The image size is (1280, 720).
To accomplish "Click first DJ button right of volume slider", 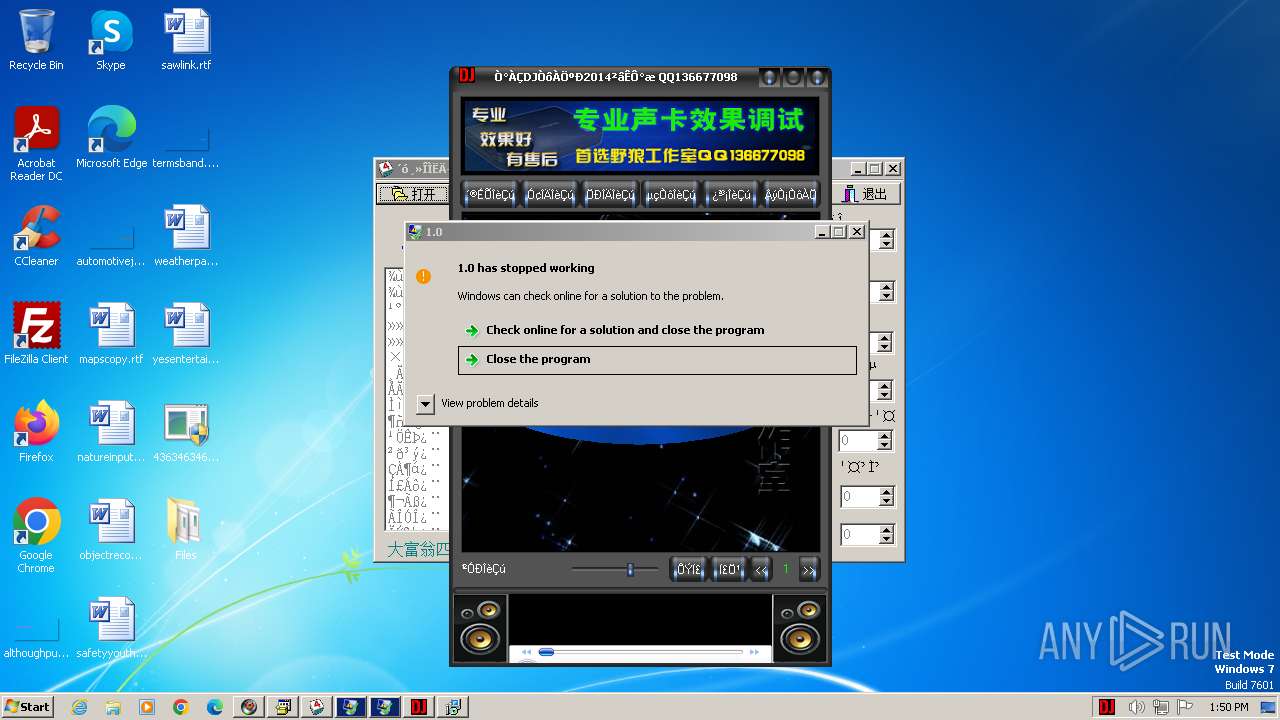I will (x=689, y=569).
